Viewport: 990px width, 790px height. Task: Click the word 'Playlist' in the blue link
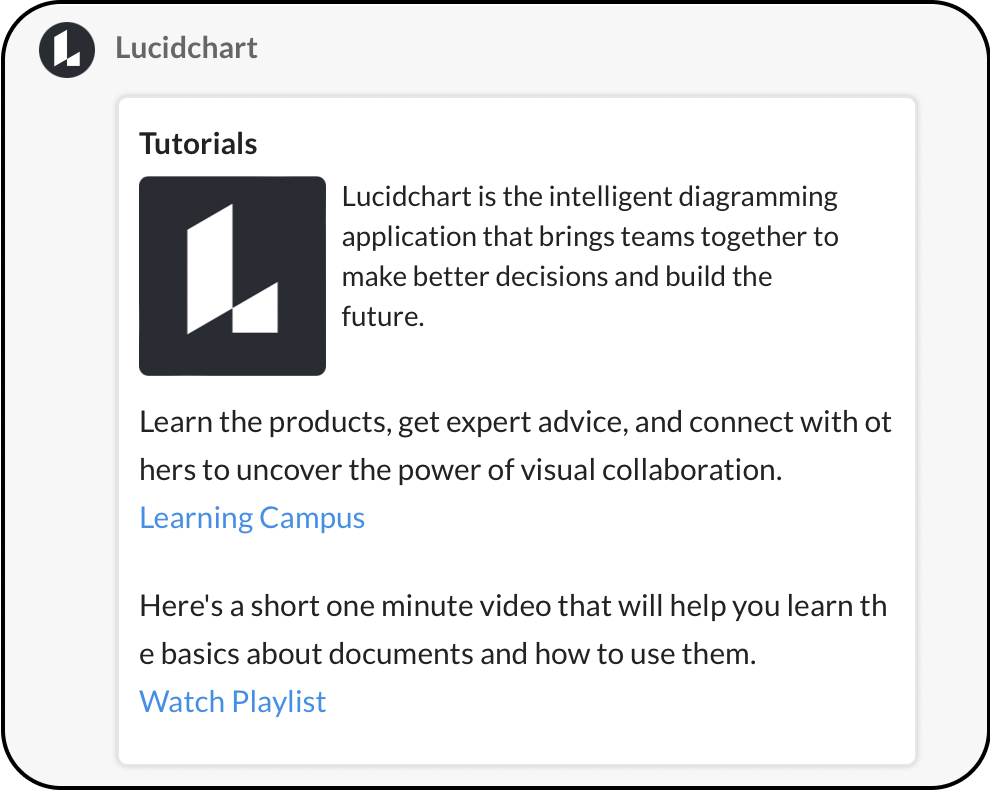(278, 702)
